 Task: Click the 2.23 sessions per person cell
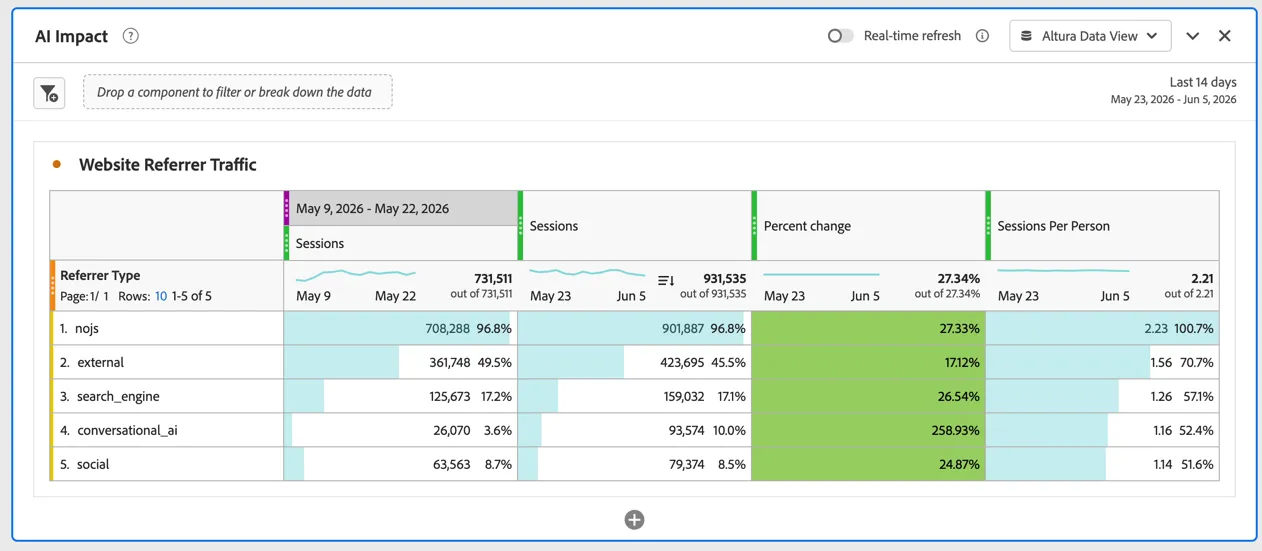point(1103,328)
